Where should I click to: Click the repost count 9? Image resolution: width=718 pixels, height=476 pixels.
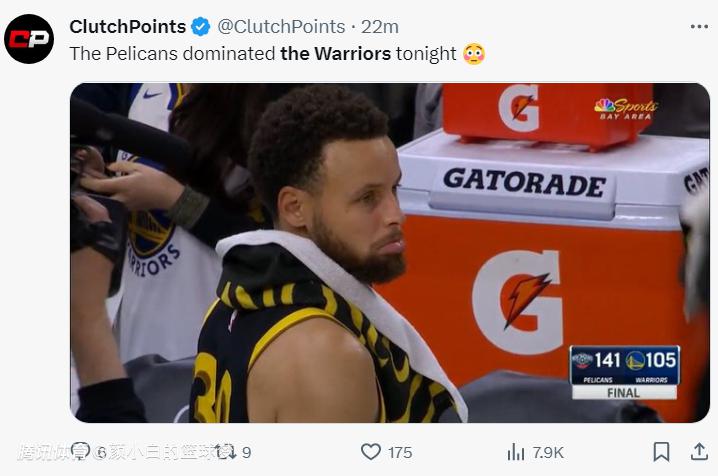point(246,453)
